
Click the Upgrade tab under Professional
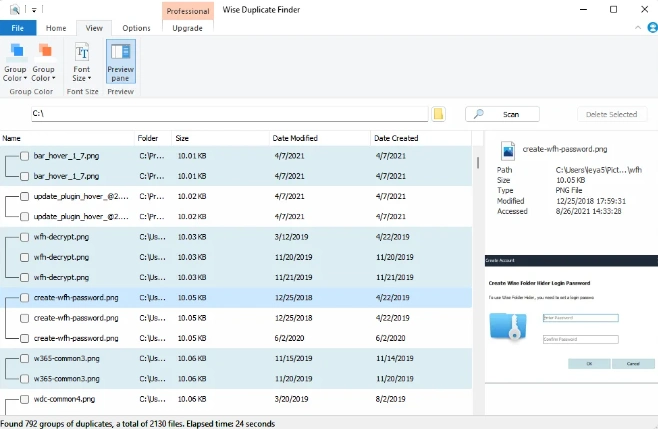tap(187, 28)
